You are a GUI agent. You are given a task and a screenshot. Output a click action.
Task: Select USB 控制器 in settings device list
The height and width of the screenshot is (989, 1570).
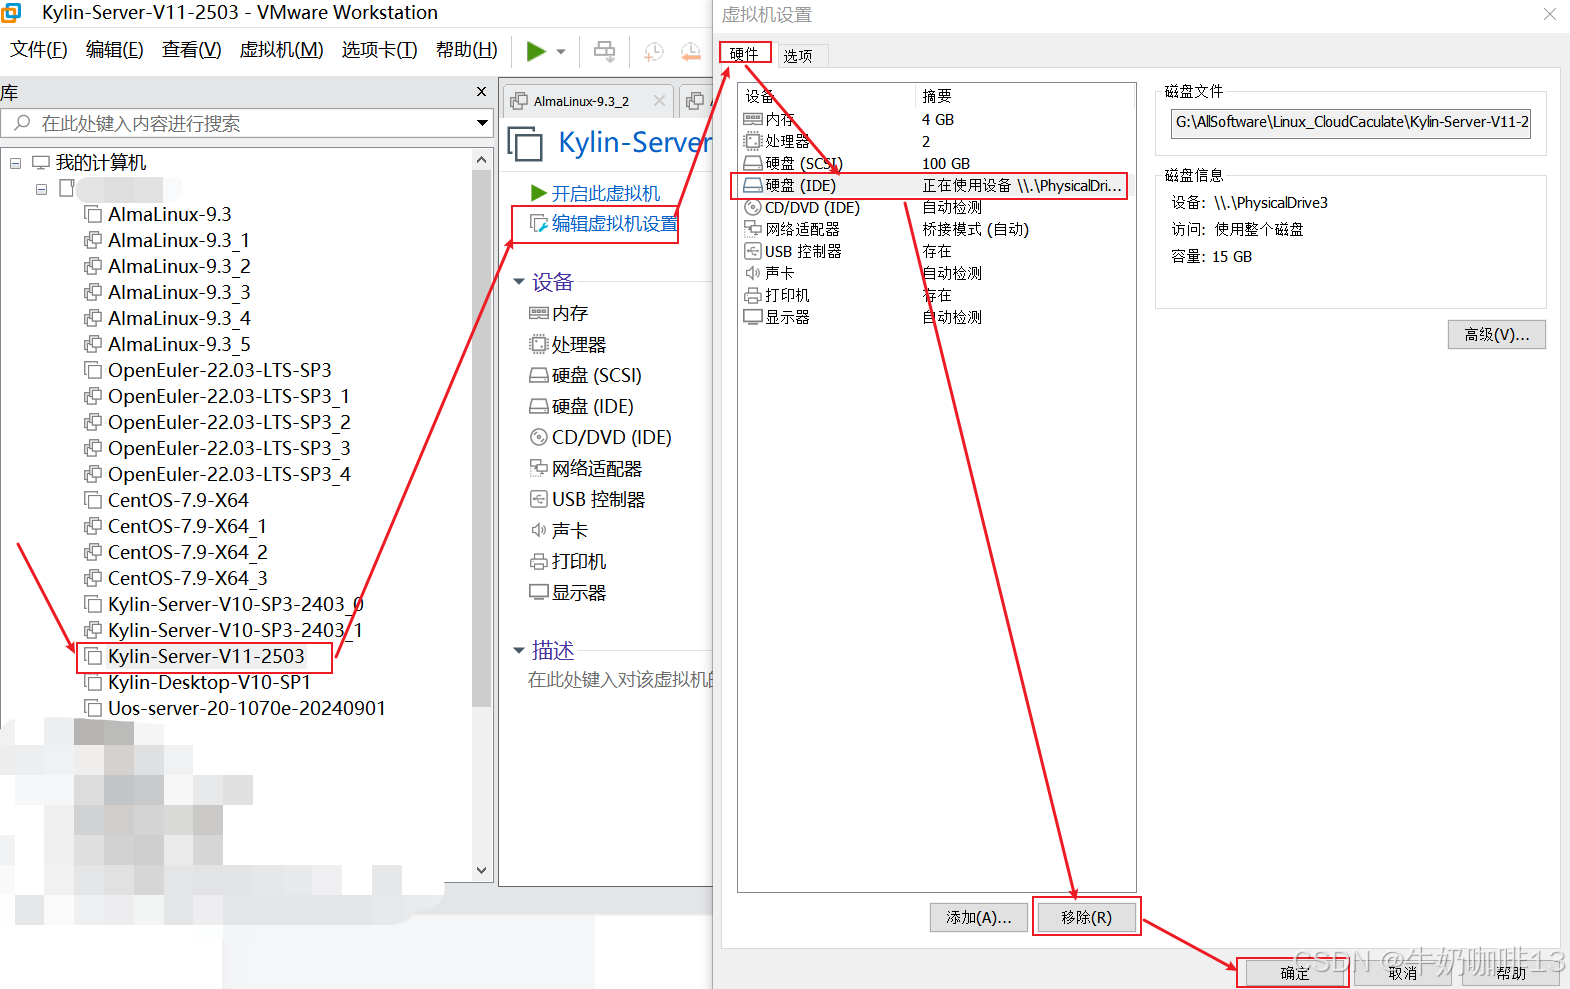point(936,251)
